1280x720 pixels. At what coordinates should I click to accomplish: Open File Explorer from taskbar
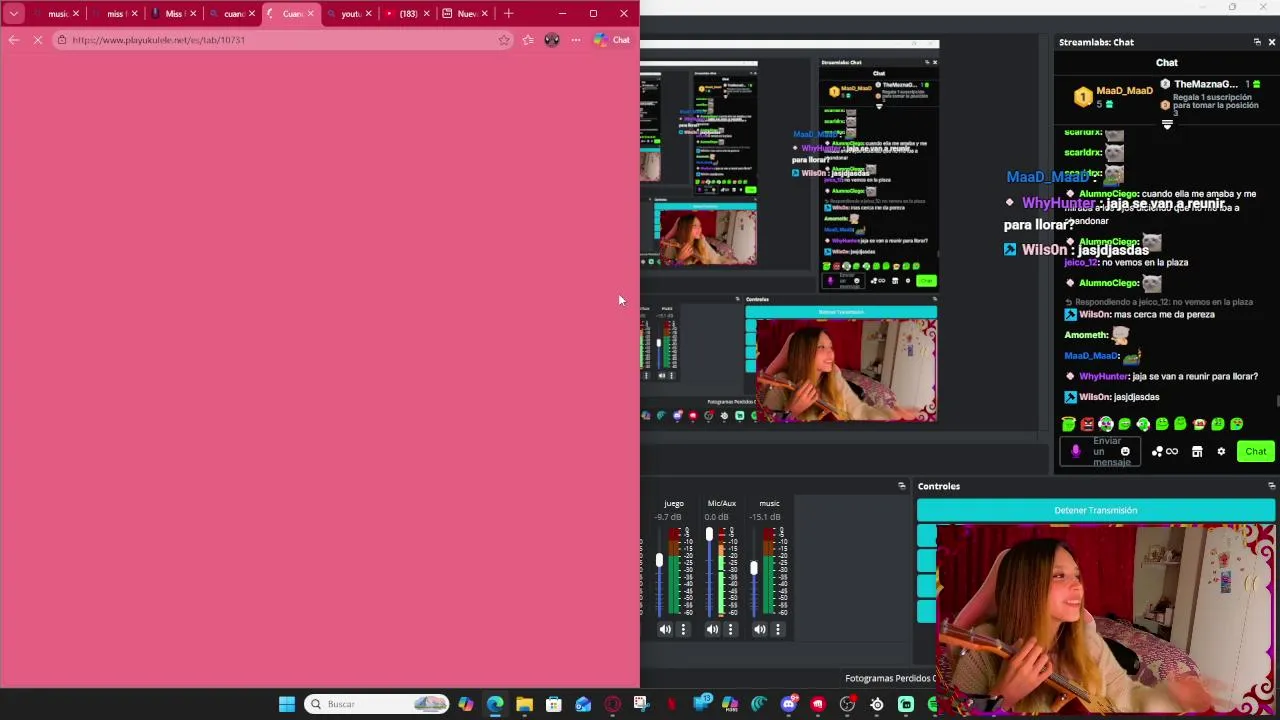point(524,704)
